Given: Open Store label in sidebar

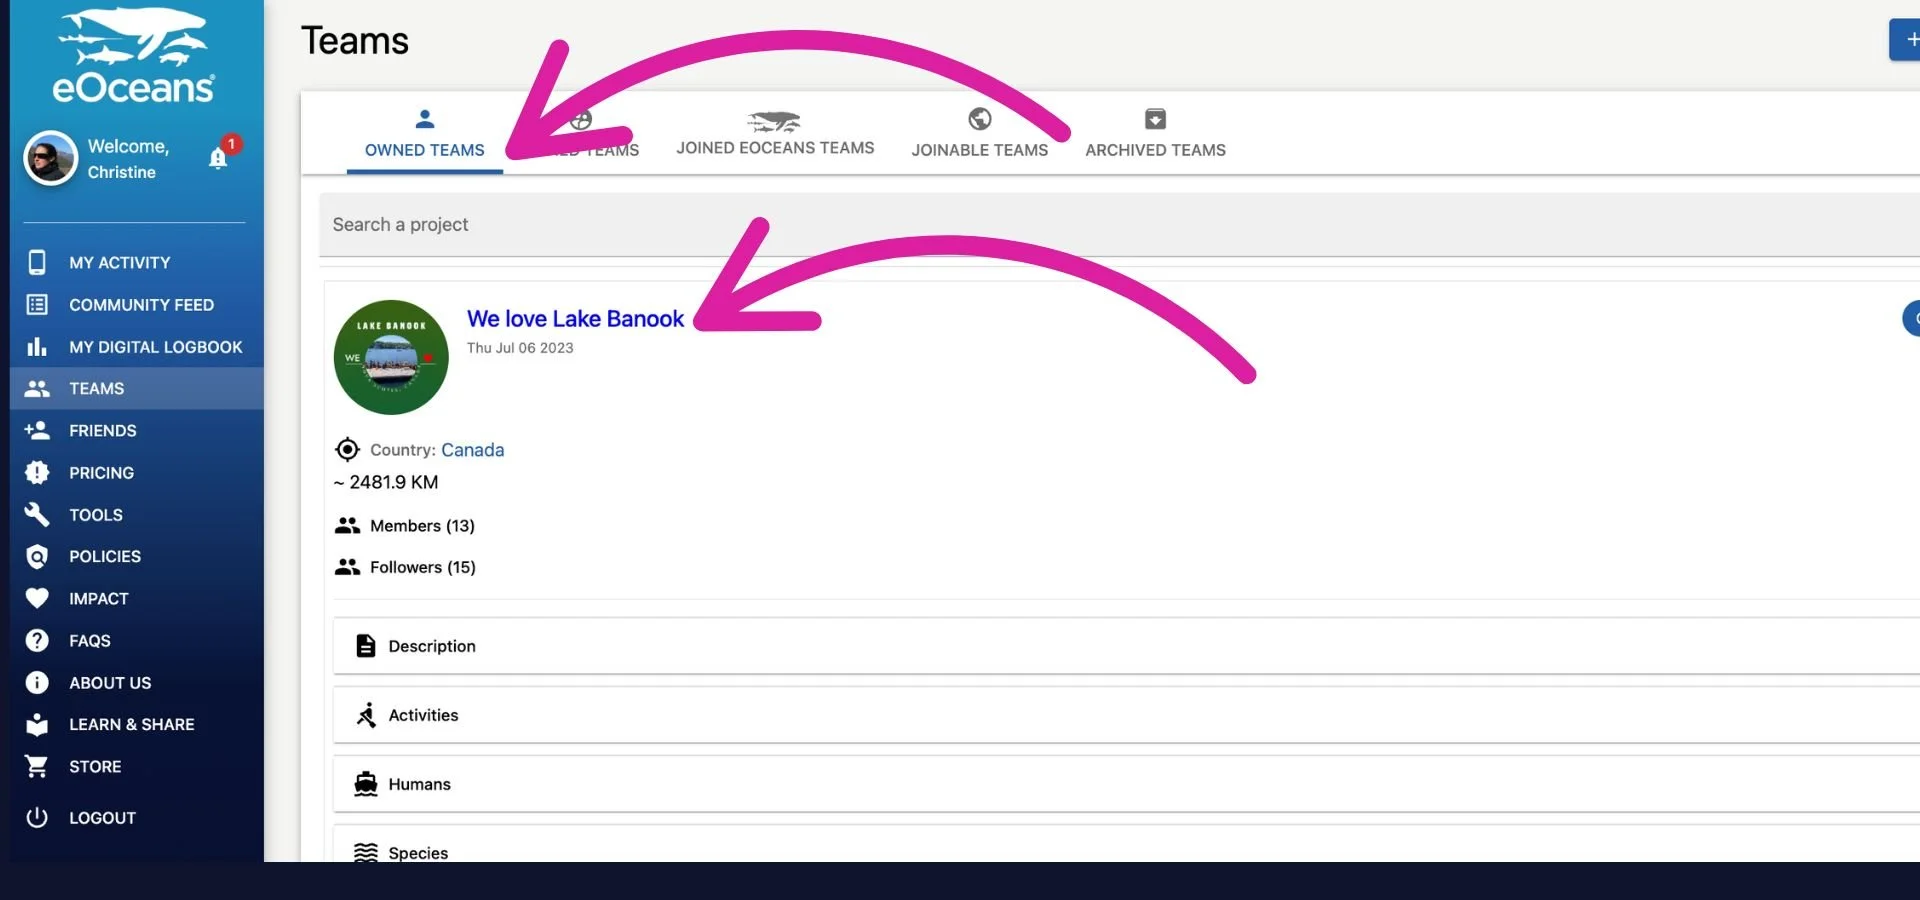Looking at the screenshot, I should tap(95, 766).
